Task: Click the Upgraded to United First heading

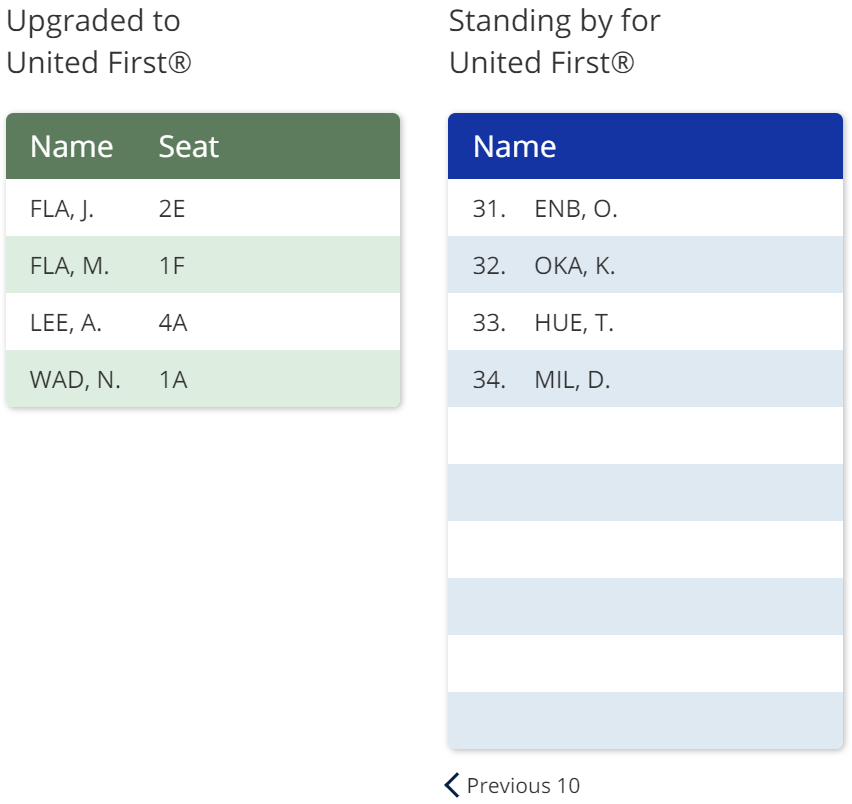Action: (99, 41)
